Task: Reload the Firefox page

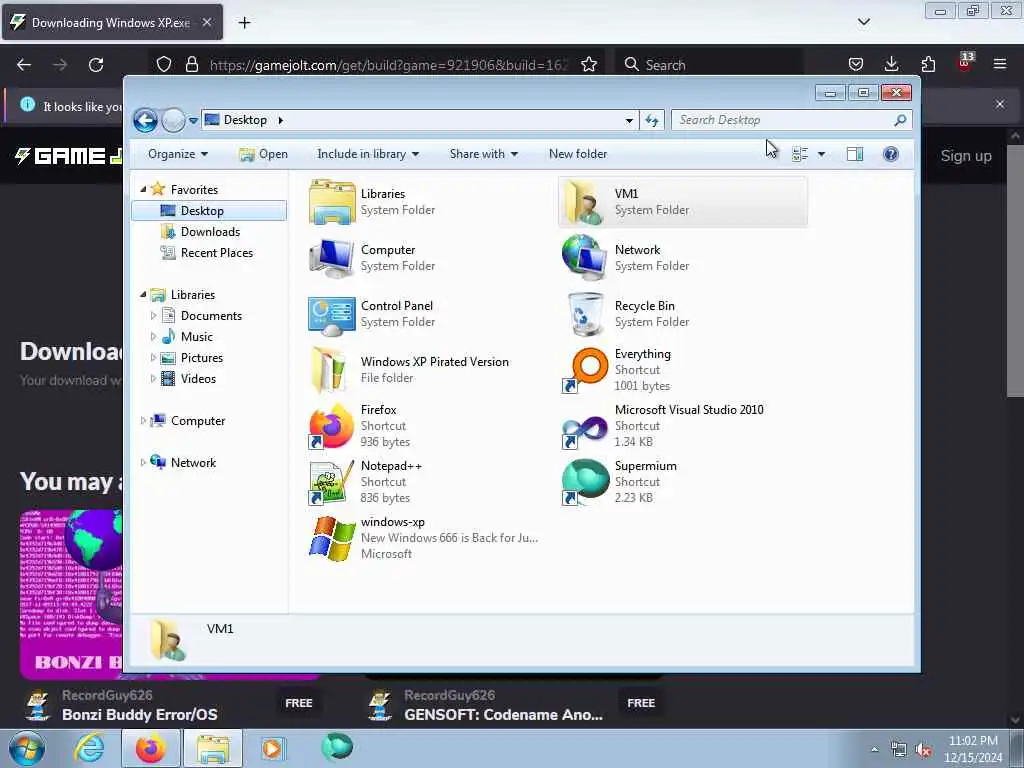Action: [x=96, y=64]
